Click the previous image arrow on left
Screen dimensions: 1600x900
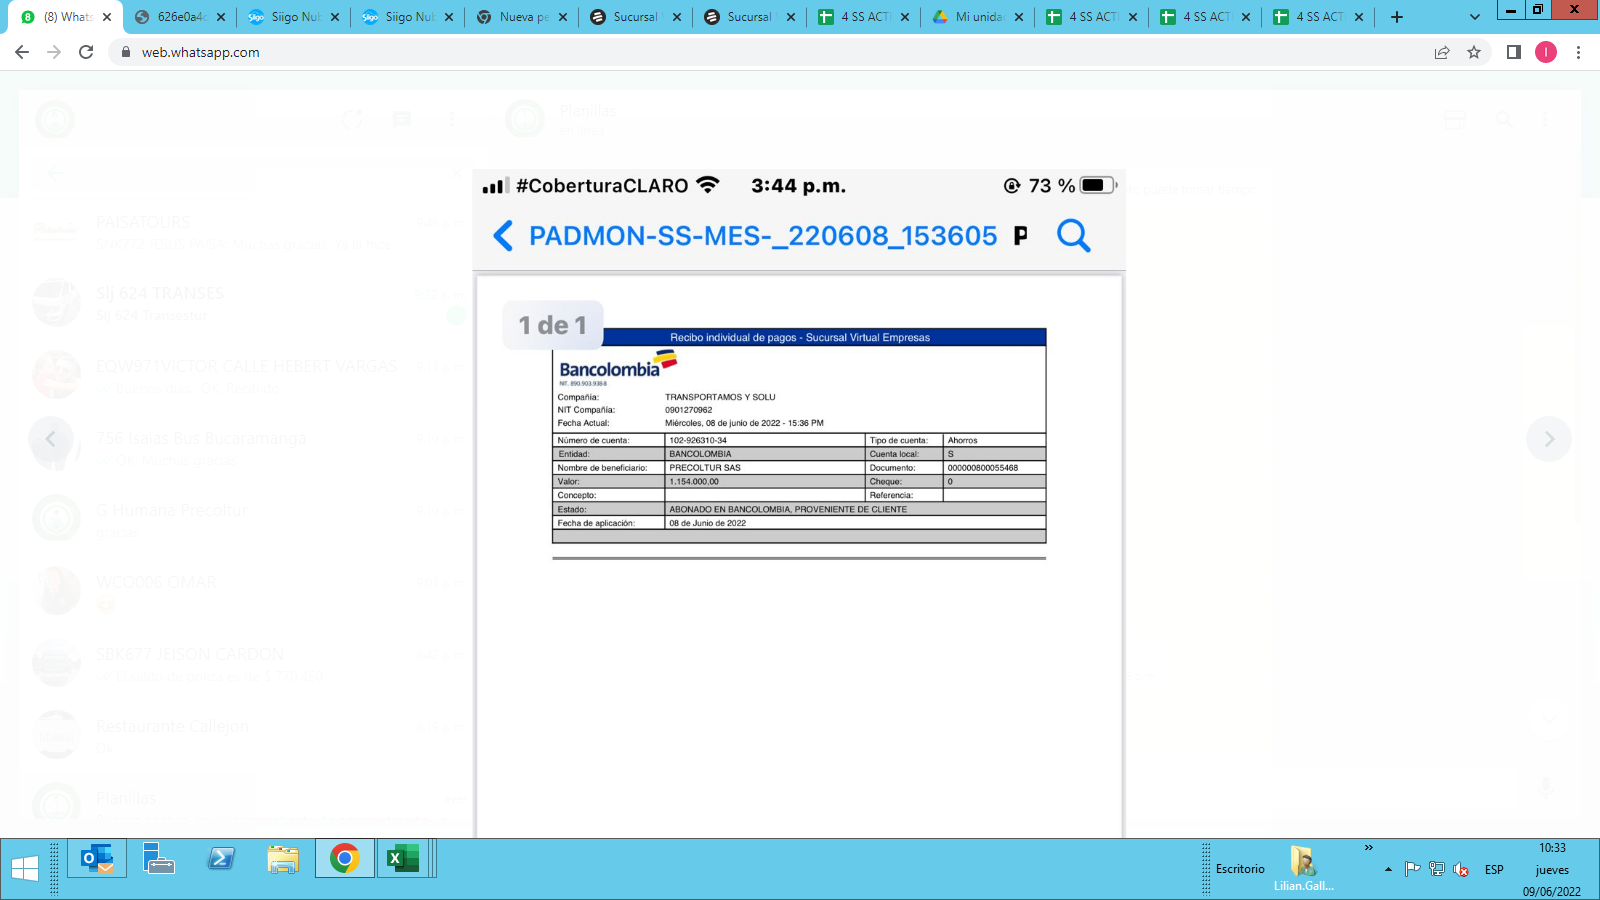(51, 439)
